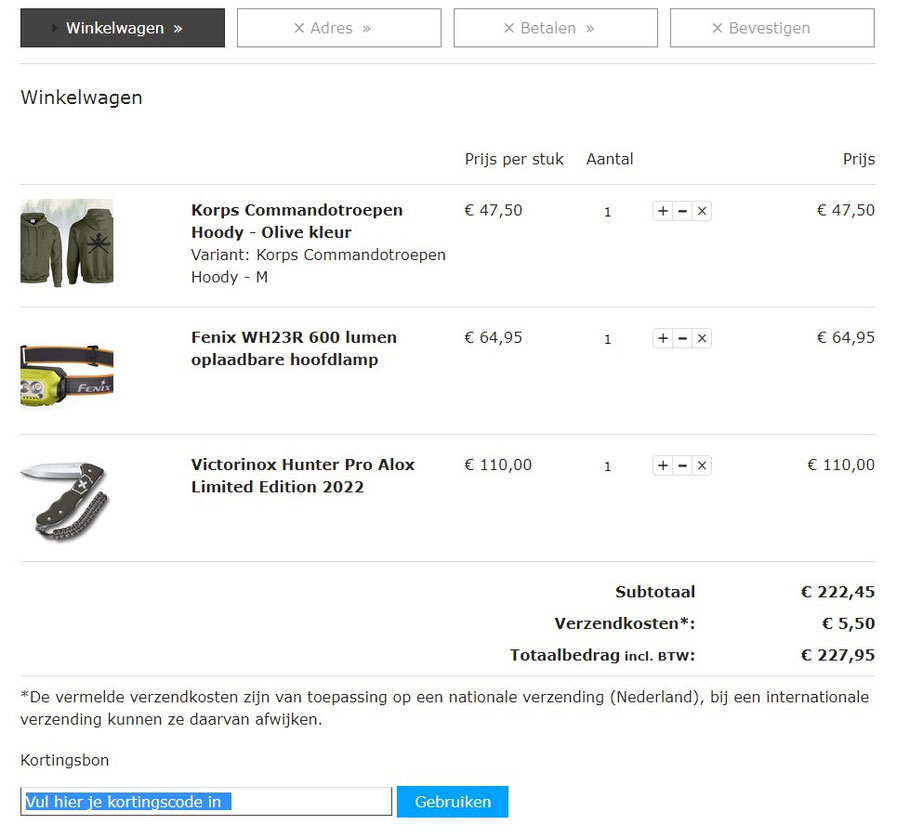This screenshot has width=910, height=838.
Task: Remove Korps Commandotroepen Hoody from cart
Action: pos(702,211)
